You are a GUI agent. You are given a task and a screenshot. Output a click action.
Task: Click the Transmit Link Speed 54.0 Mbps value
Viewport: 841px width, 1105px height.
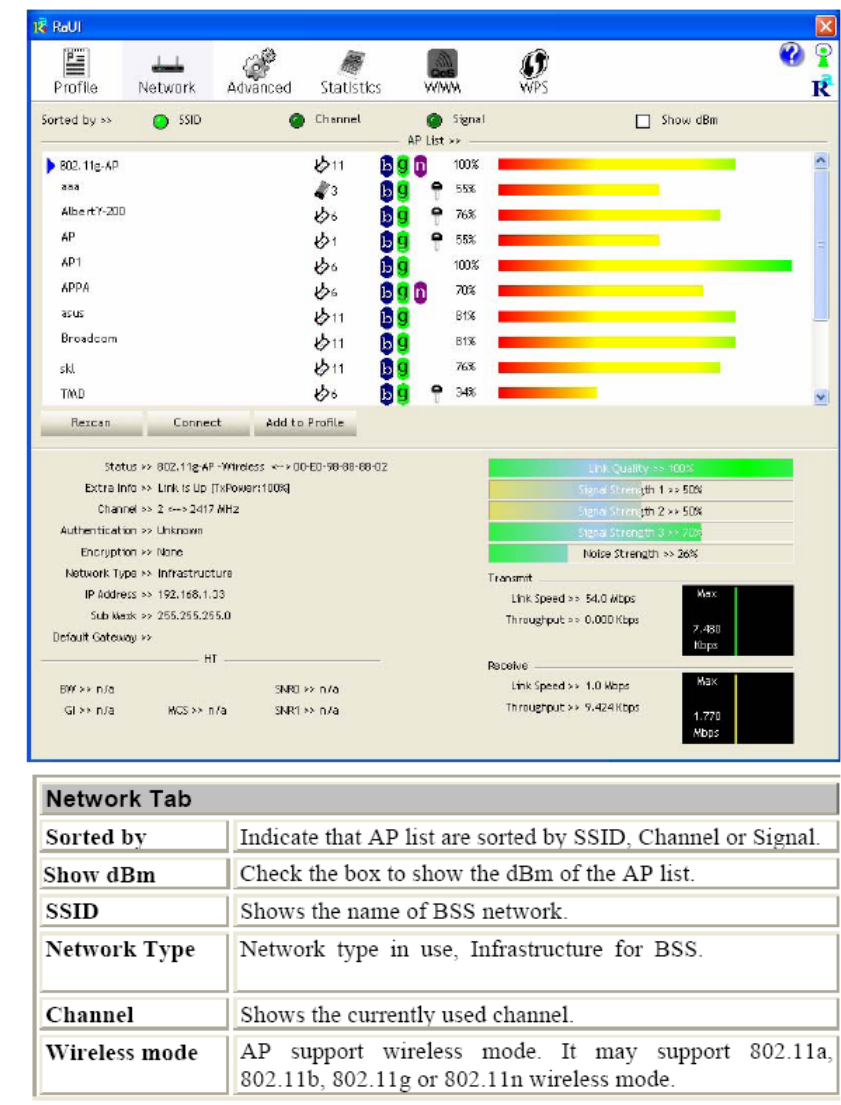point(610,599)
